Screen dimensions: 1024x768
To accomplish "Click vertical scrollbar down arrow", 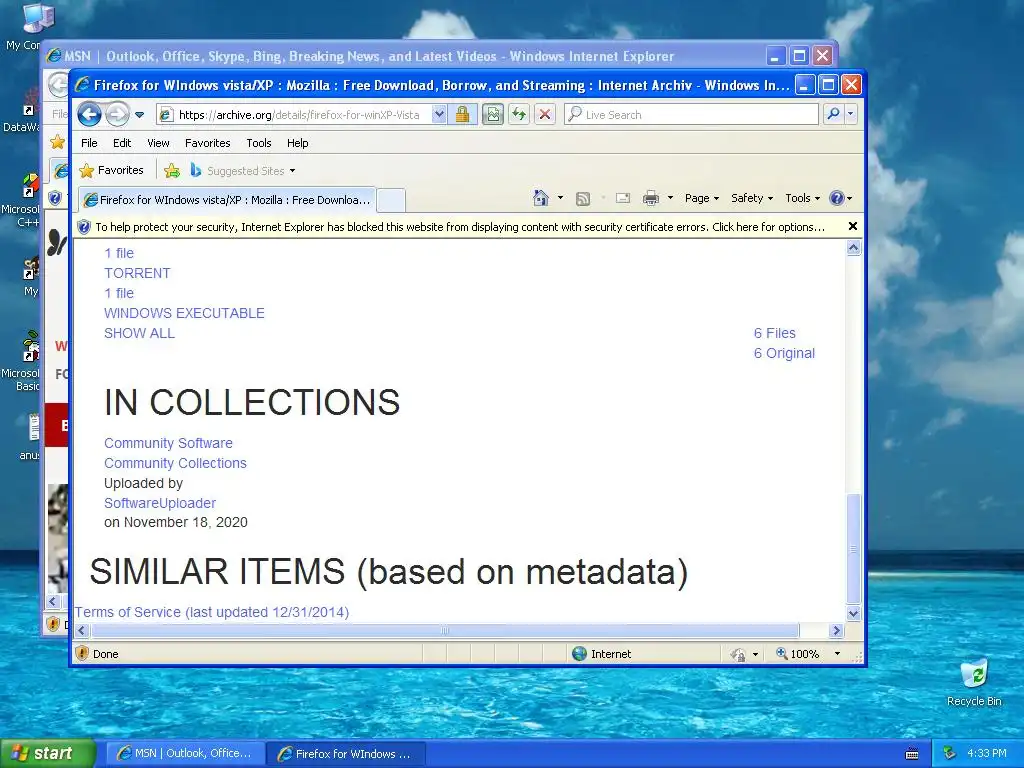I will pyautogui.click(x=854, y=613).
